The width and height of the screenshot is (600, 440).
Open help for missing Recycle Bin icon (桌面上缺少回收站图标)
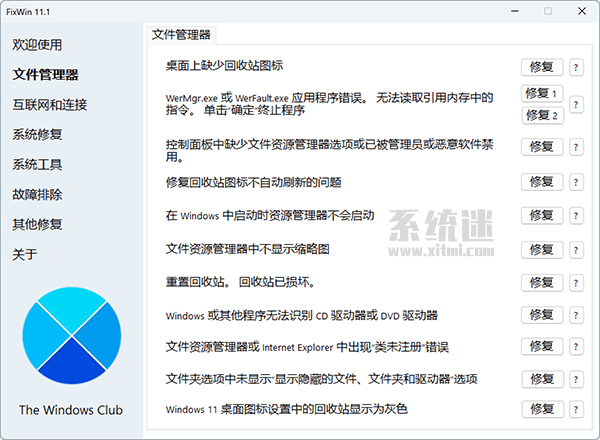click(x=576, y=67)
